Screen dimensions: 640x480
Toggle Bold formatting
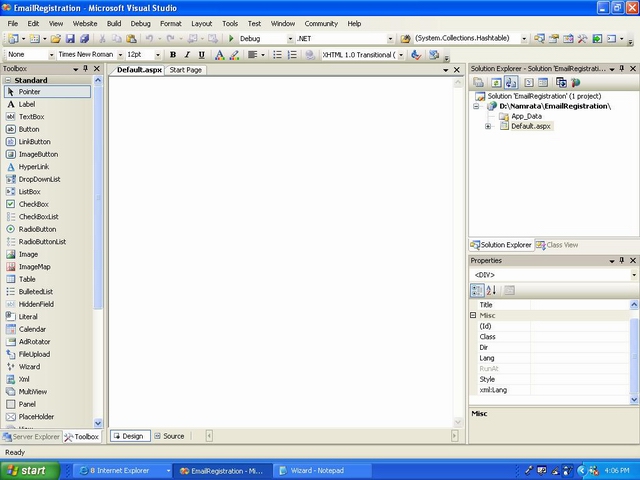[x=173, y=55]
